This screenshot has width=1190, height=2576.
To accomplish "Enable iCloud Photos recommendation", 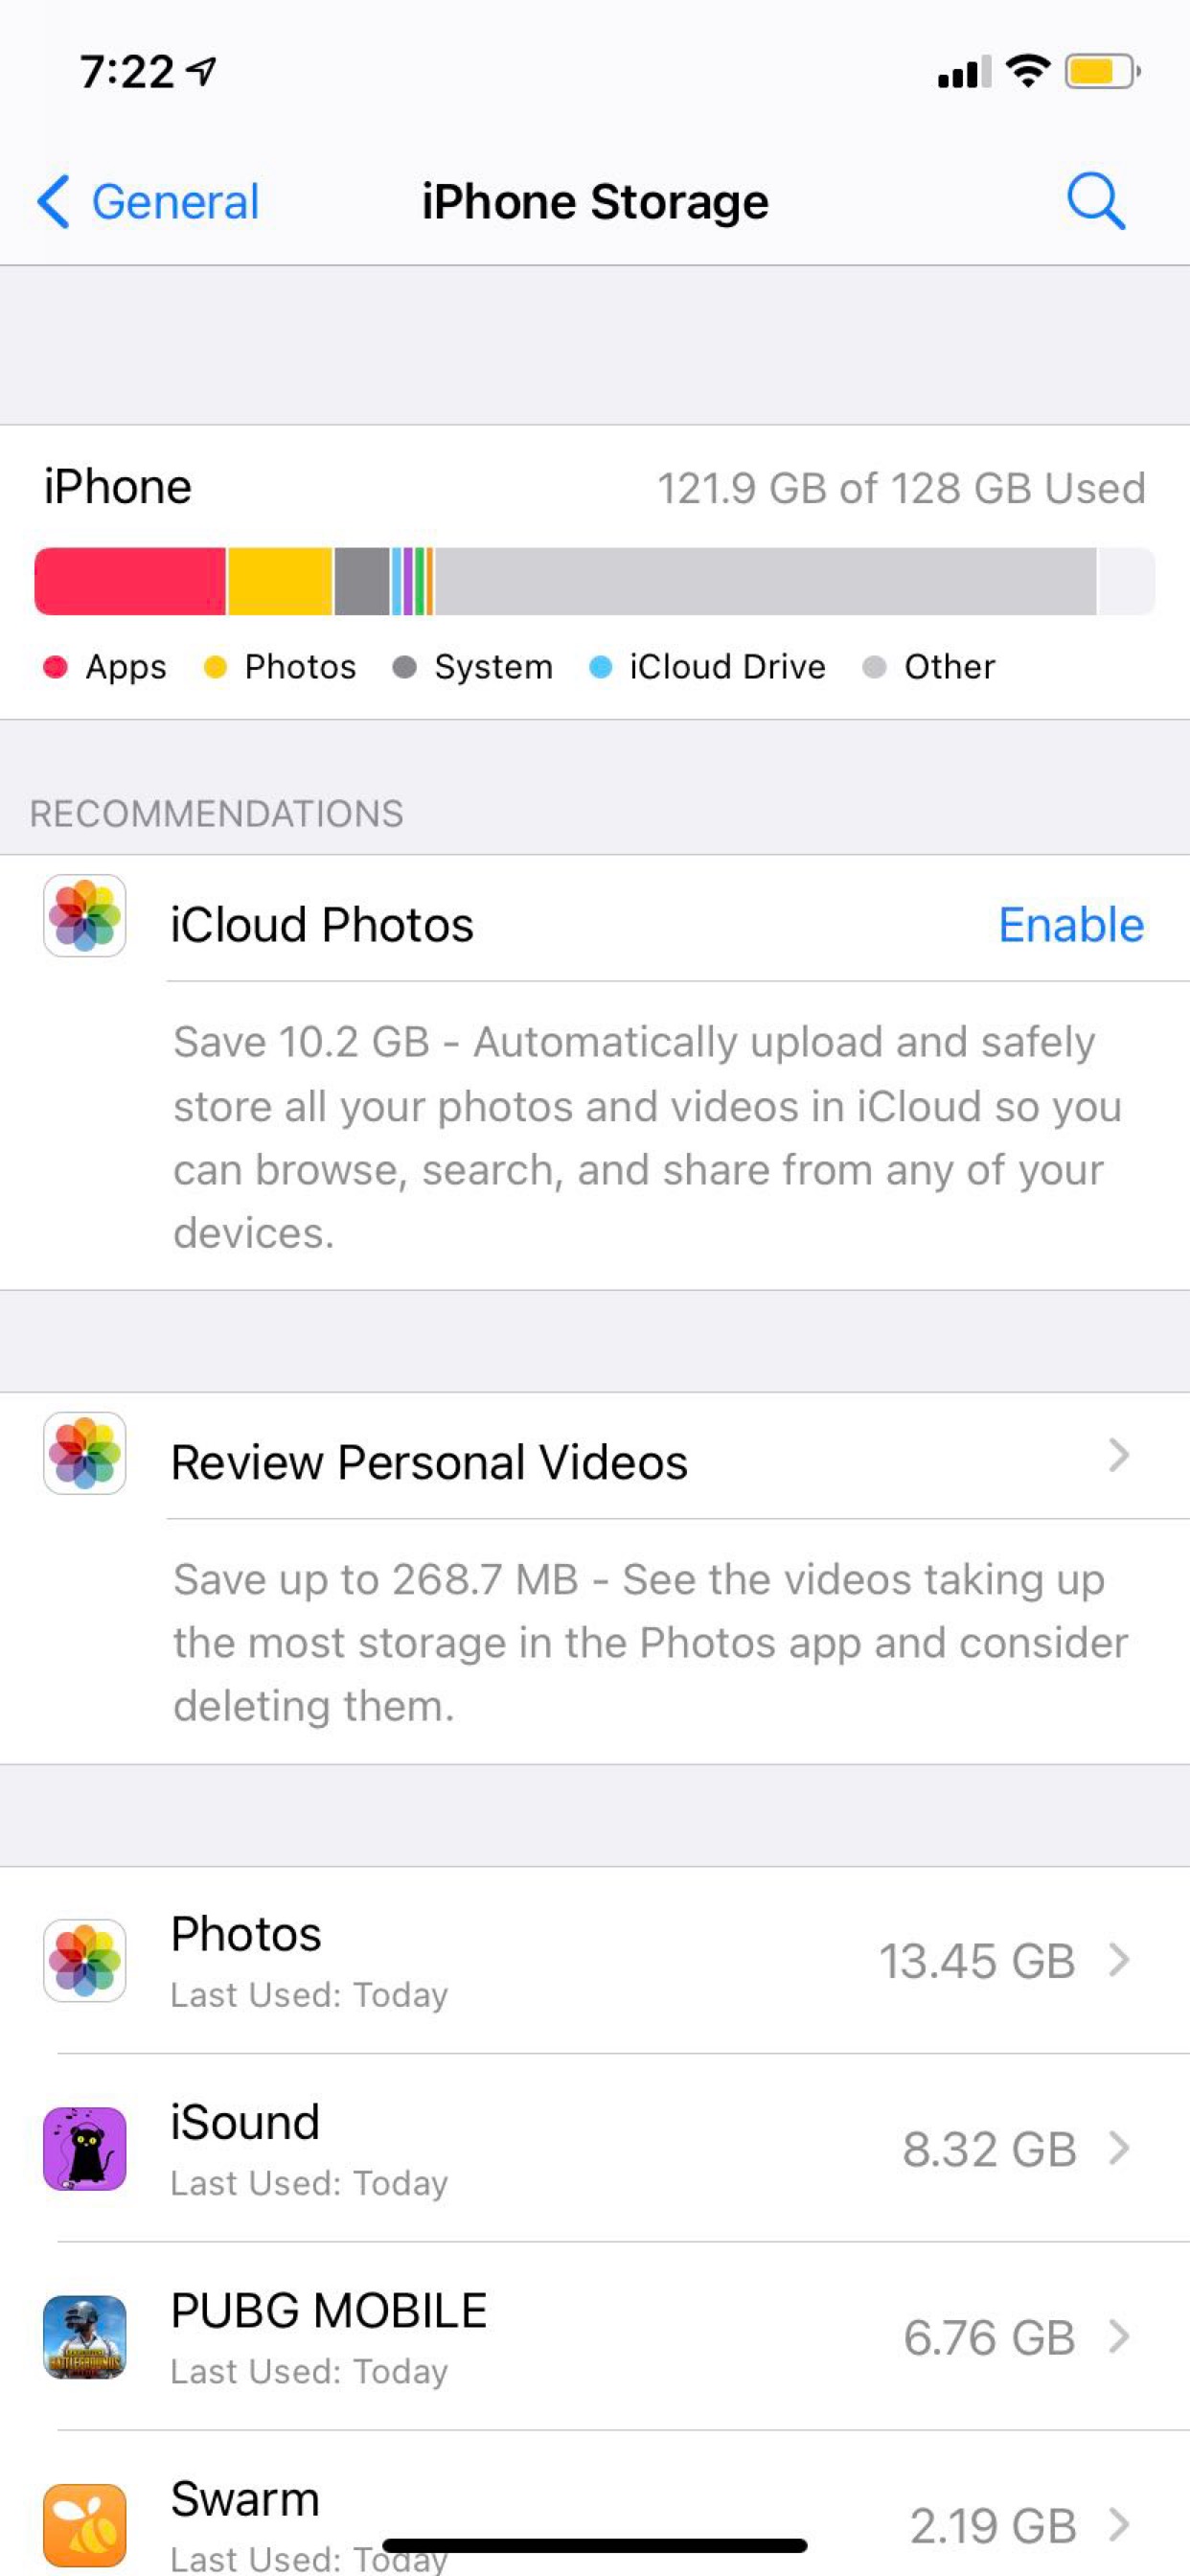I will [x=1071, y=924].
